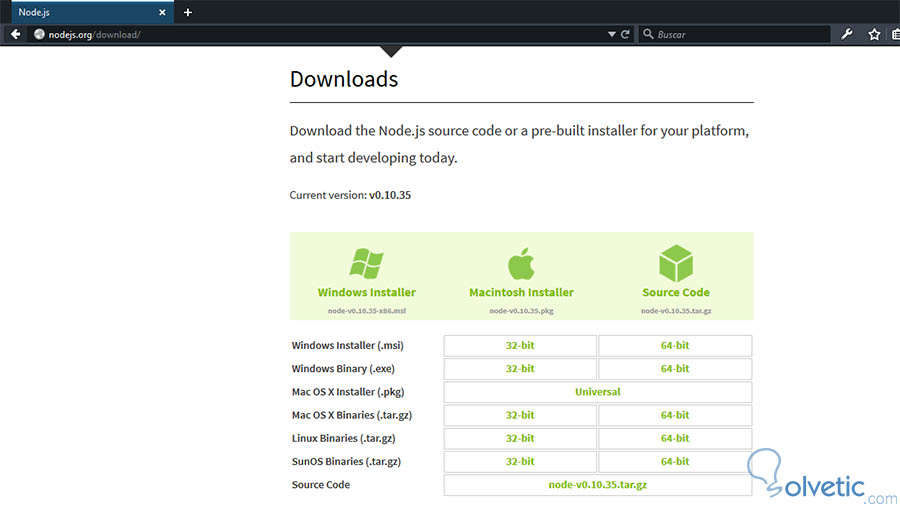Click node-v0.10.35.tar.gz under Source Code icon
Screen dimensions: 900x506
click(676, 311)
